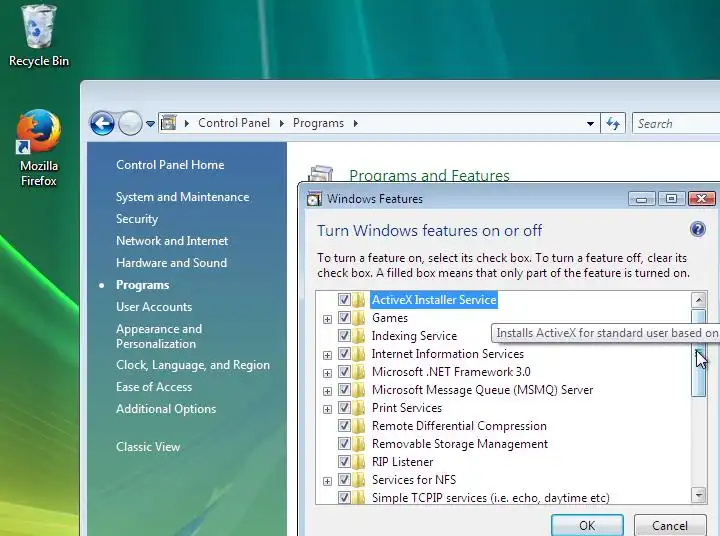Toggle Internet Information Services checkbox
The image size is (720, 536).
pyautogui.click(x=344, y=354)
